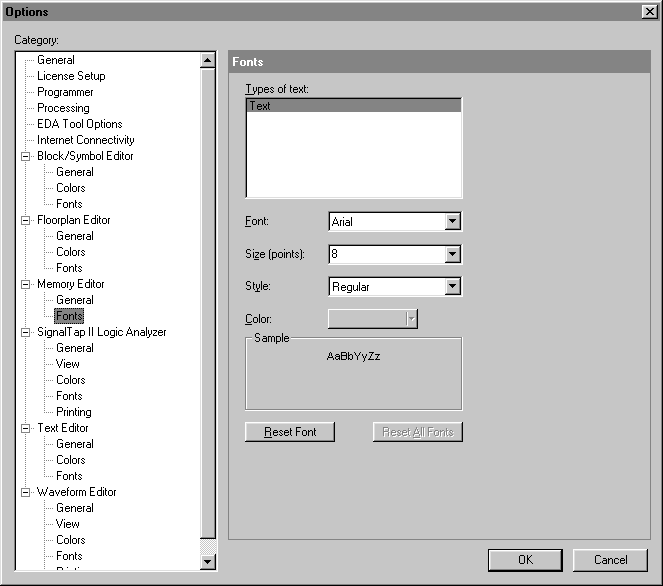Select Programmer category item
The width and height of the screenshot is (663, 586).
[x=65, y=92]
